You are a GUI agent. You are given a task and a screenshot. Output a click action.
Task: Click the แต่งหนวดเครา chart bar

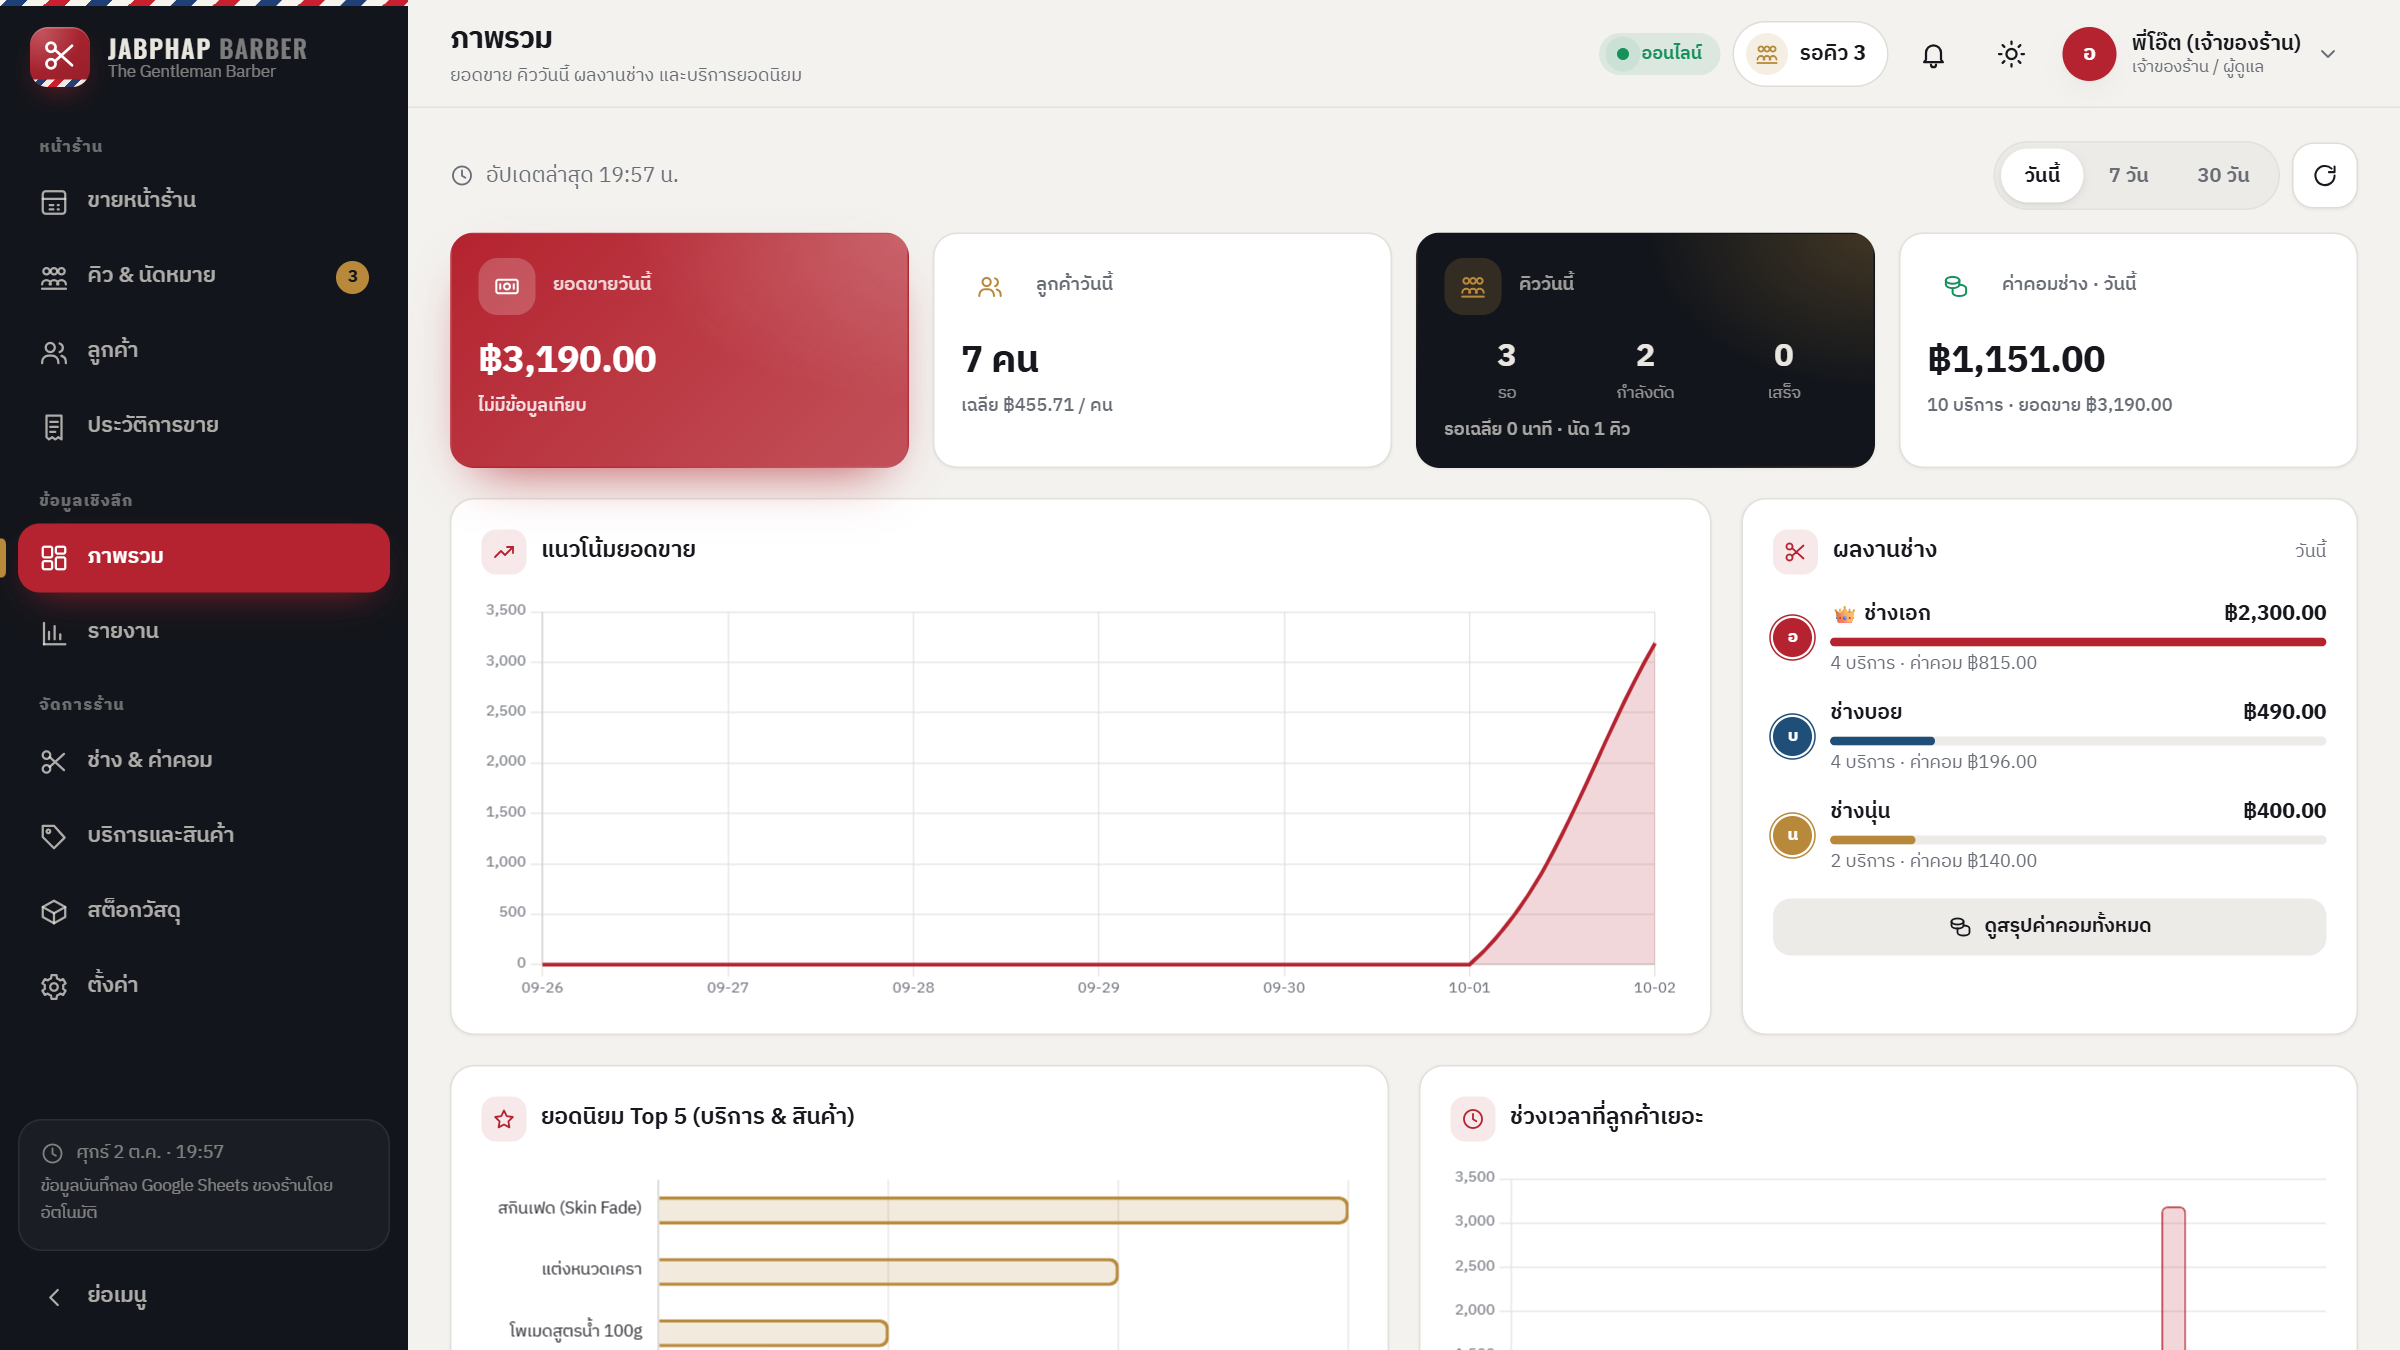pyautogui.click(x=888, y=1271)
